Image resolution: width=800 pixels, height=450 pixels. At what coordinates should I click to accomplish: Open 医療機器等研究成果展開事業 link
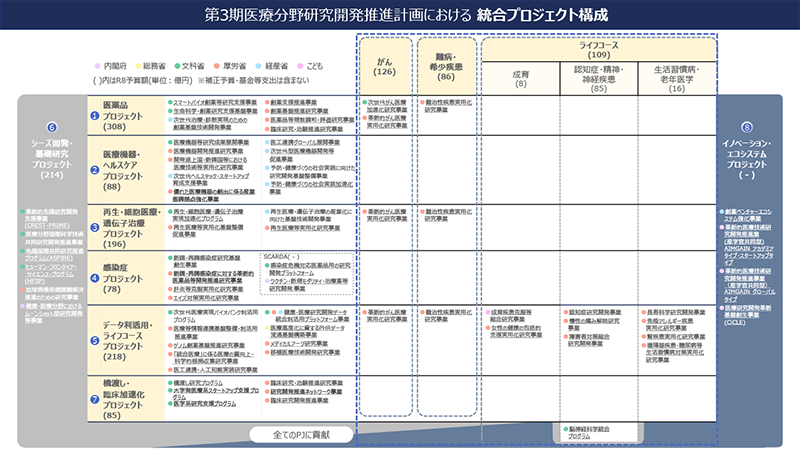tap(211, 142)
